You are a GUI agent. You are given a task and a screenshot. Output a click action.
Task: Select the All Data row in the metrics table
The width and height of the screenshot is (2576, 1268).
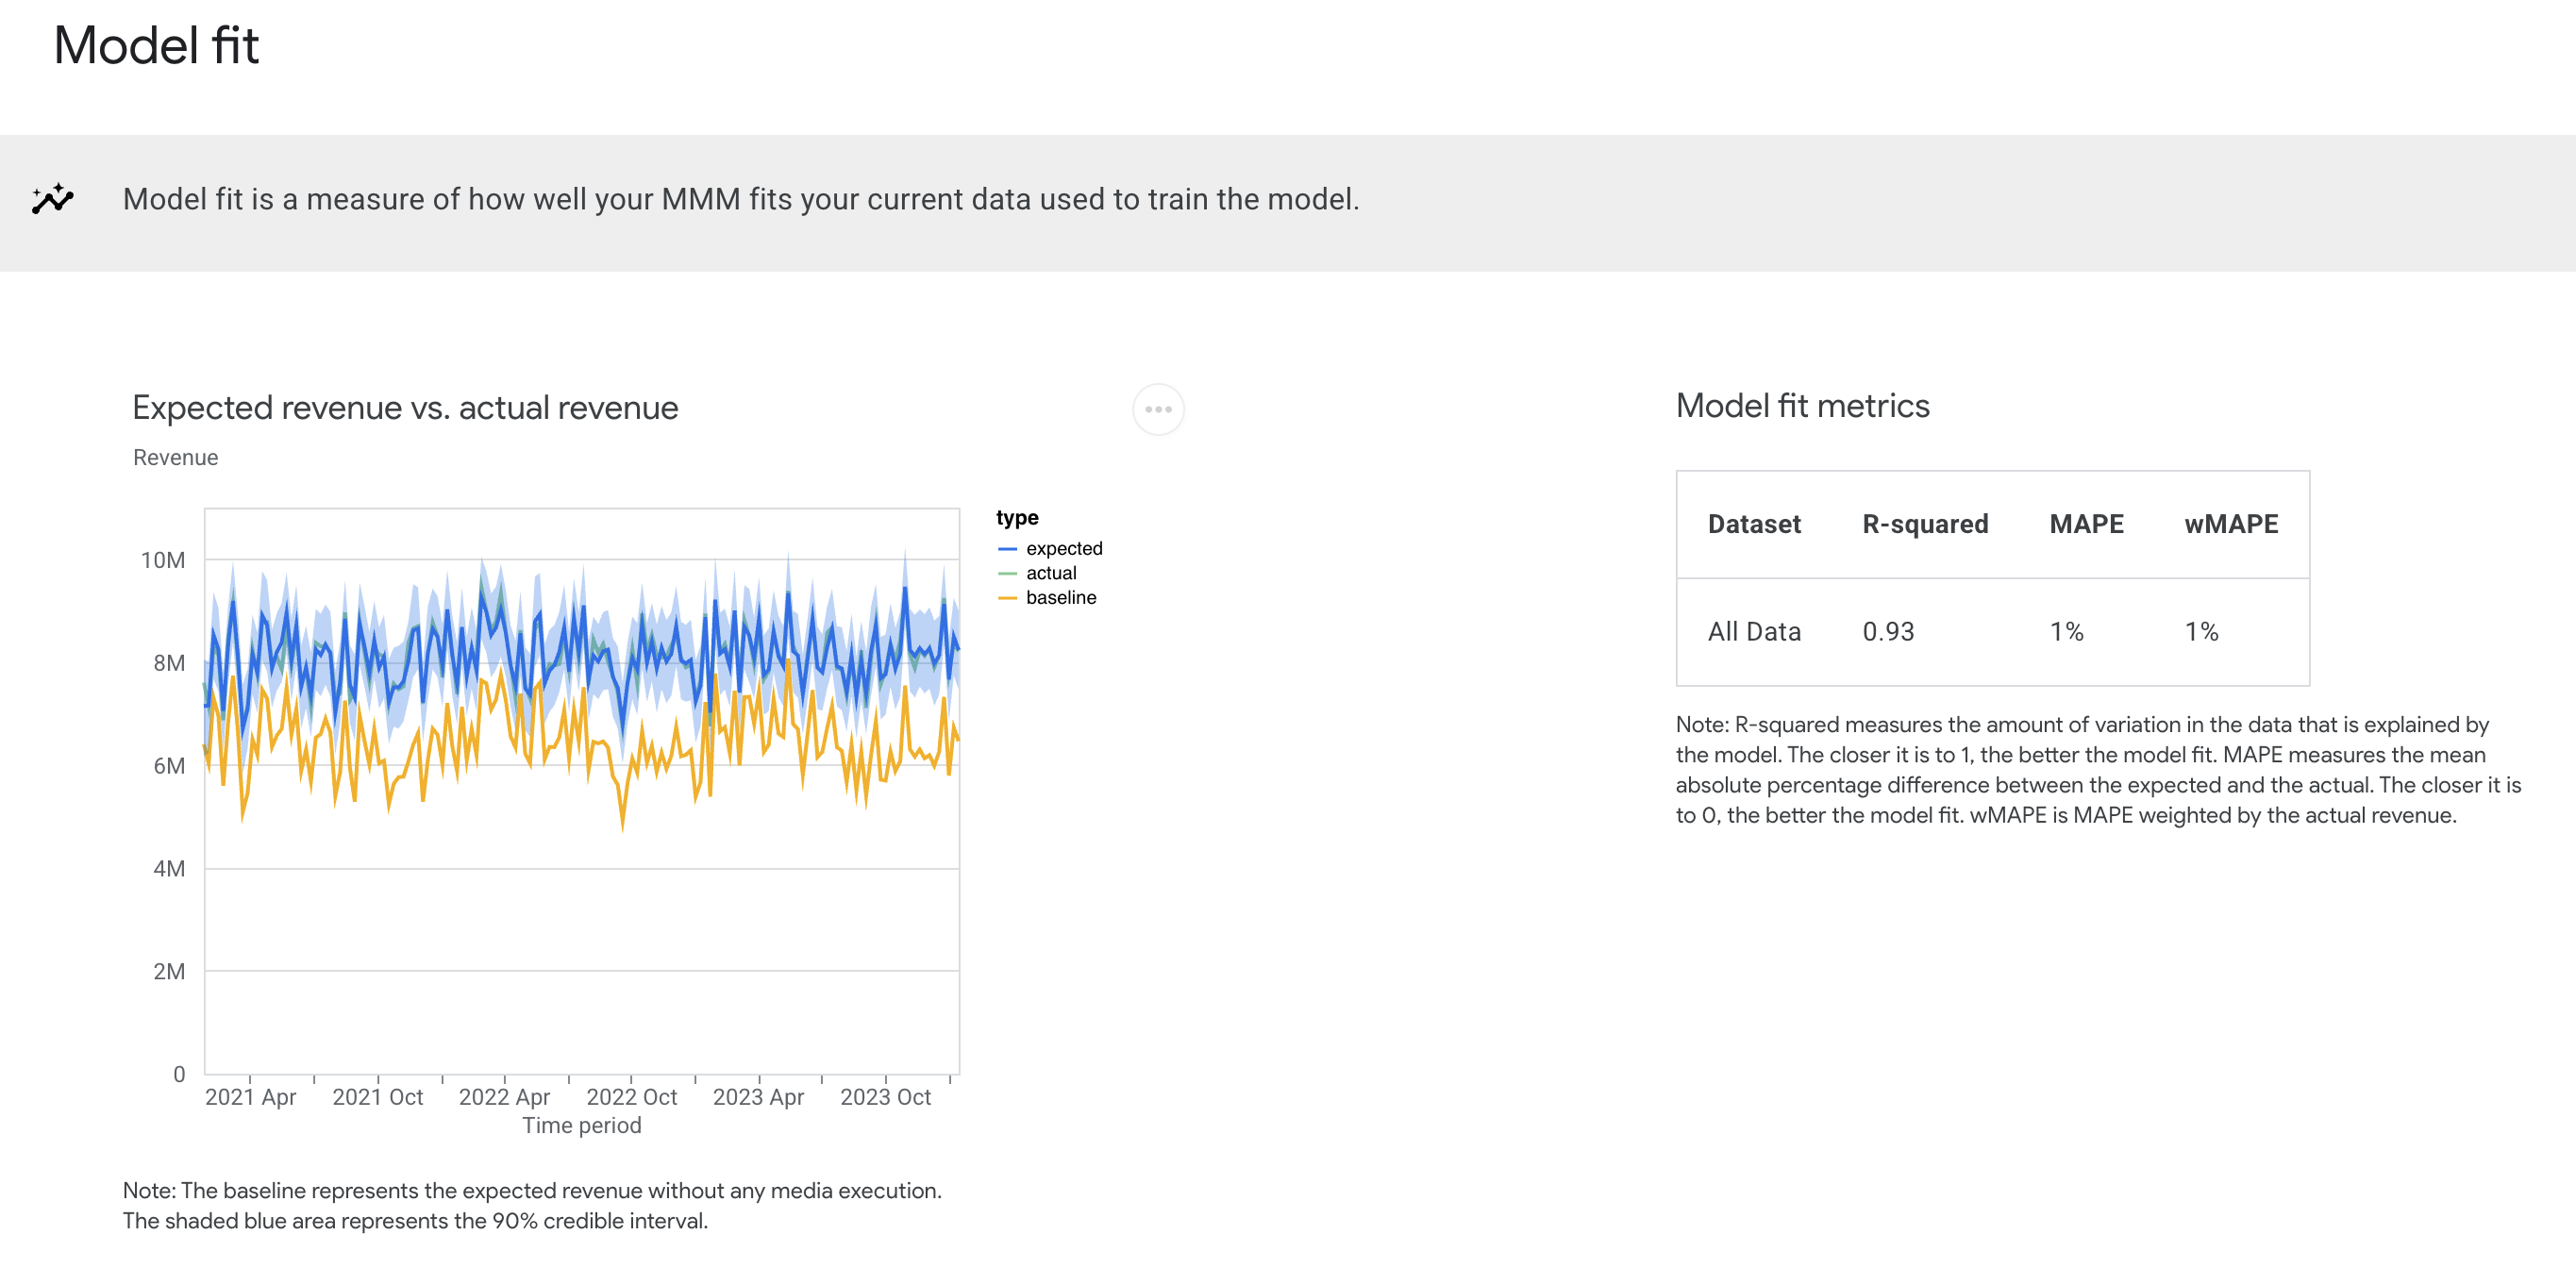click(1754, 631)
